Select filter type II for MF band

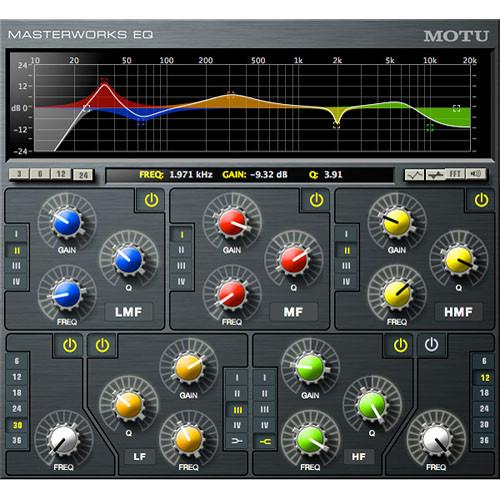pos(181,250)
